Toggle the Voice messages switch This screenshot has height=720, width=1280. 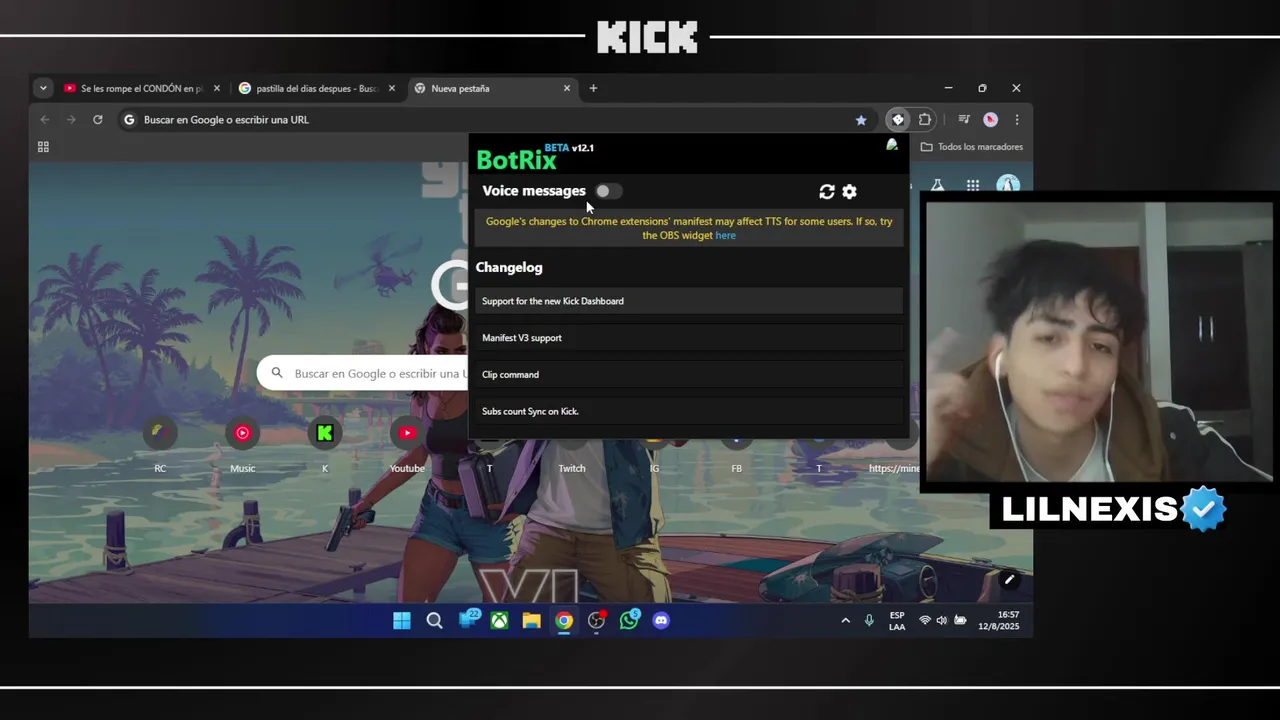tap(608, 191)
